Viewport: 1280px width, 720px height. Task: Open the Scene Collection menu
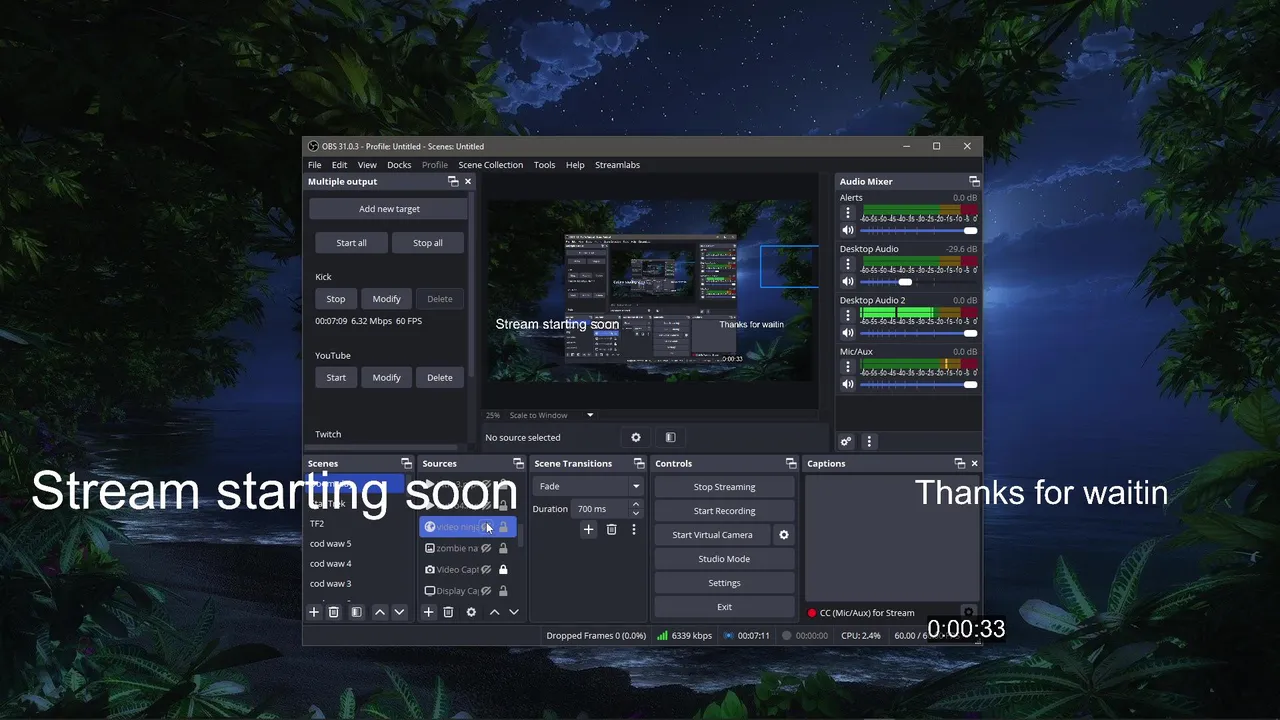pos(490,165)
